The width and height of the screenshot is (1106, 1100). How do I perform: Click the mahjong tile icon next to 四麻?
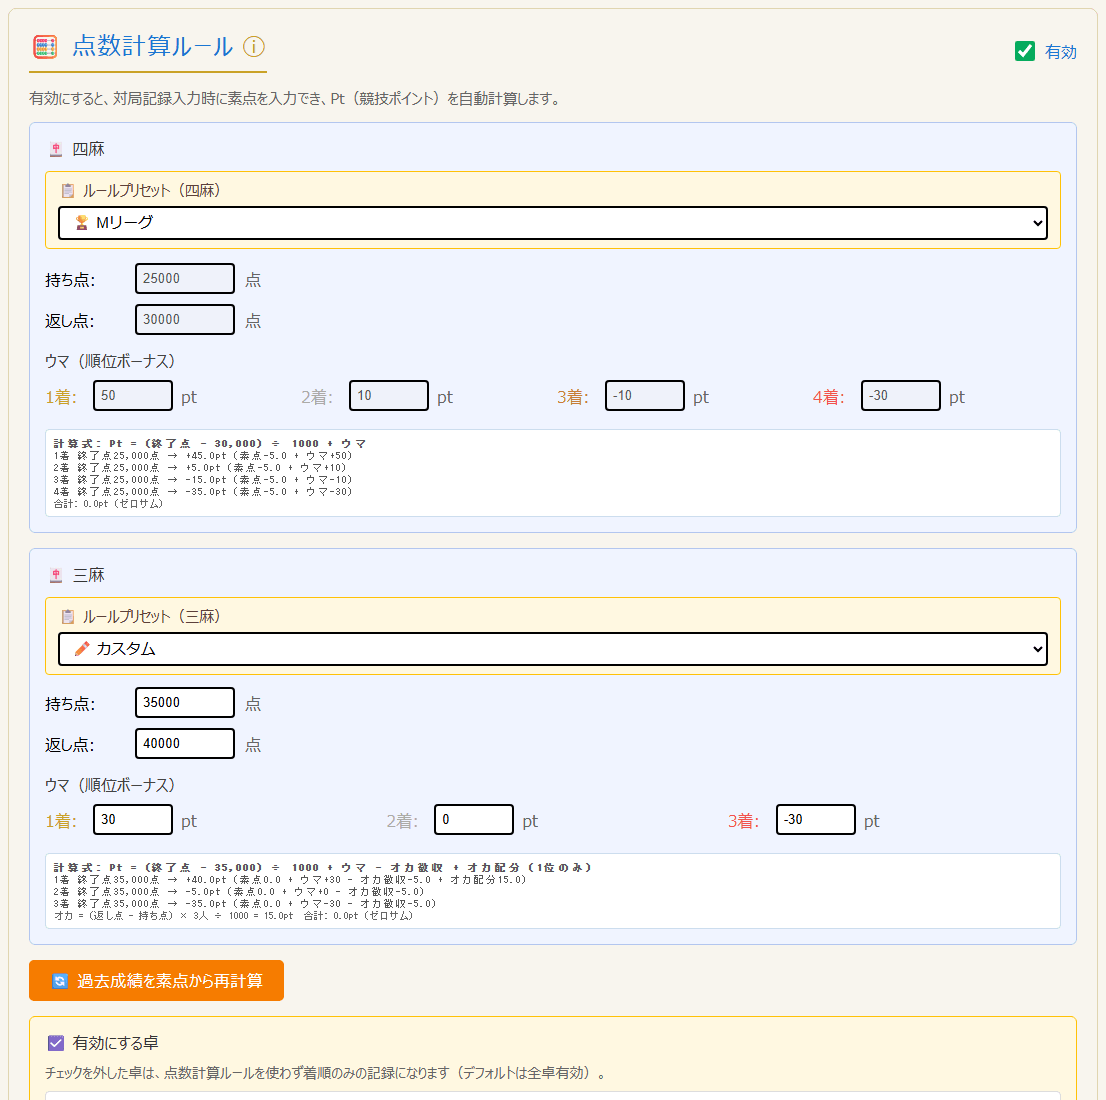coord(56,150)
